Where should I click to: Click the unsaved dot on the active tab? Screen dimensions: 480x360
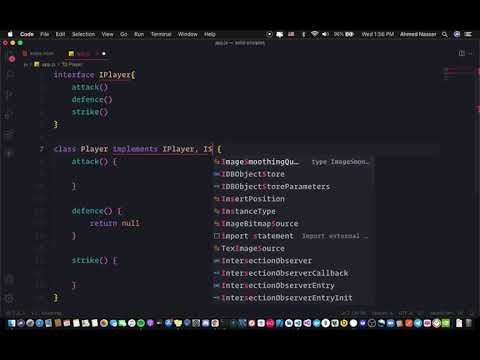point(104,54)
